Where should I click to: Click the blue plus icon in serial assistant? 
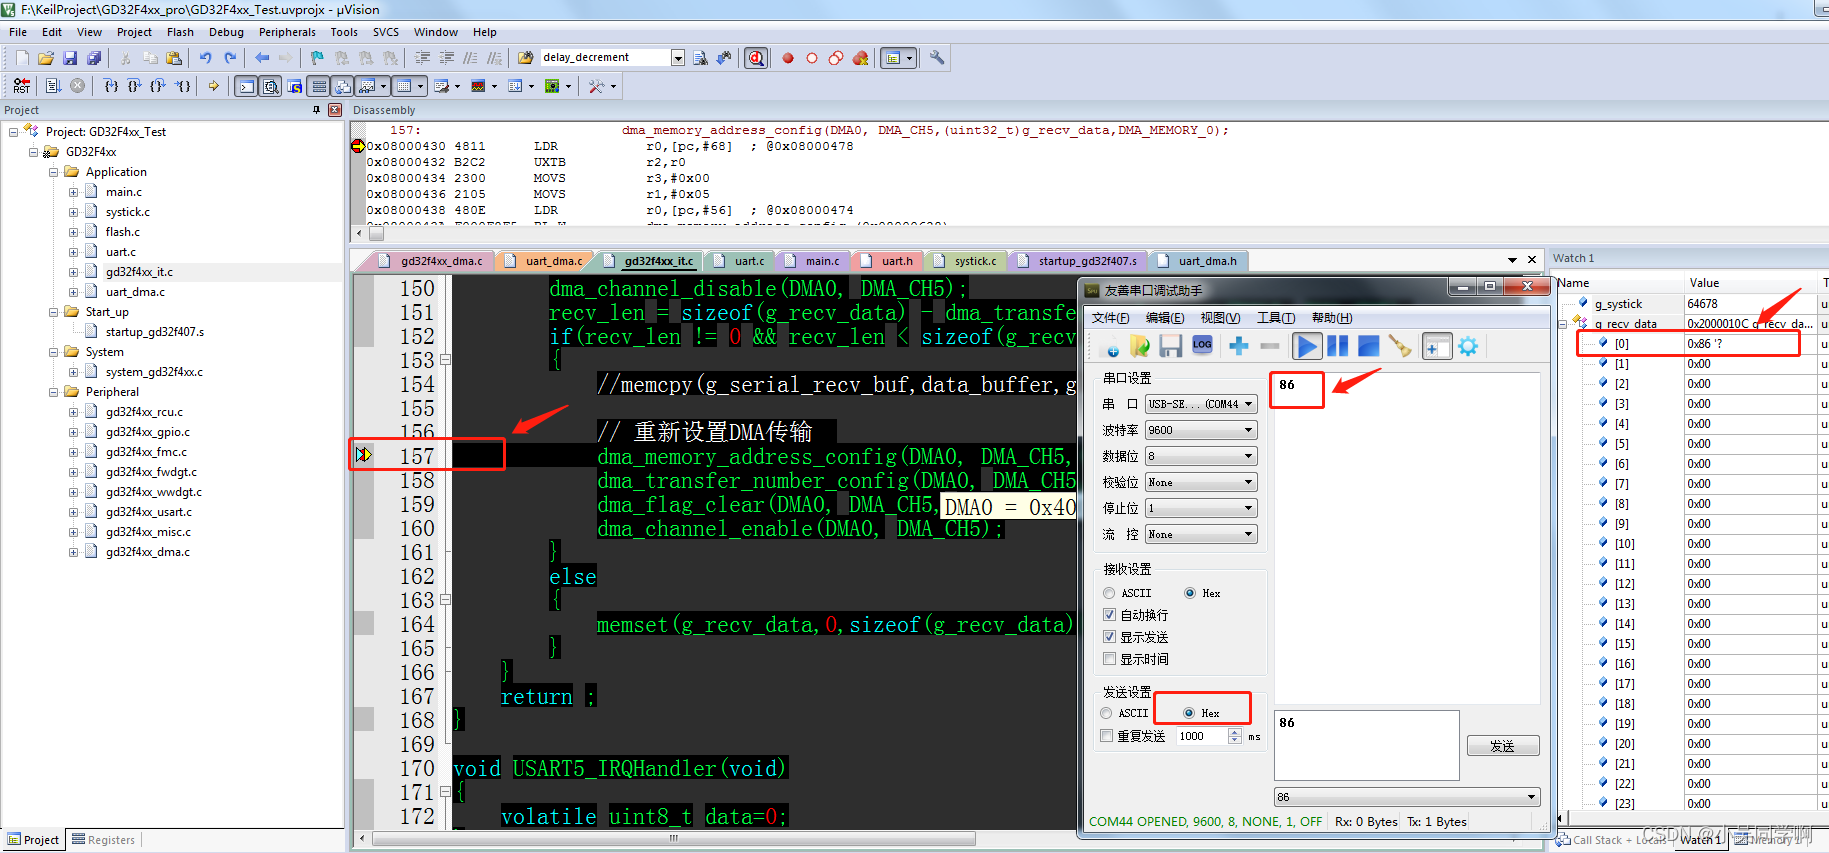click(1239, 346)
